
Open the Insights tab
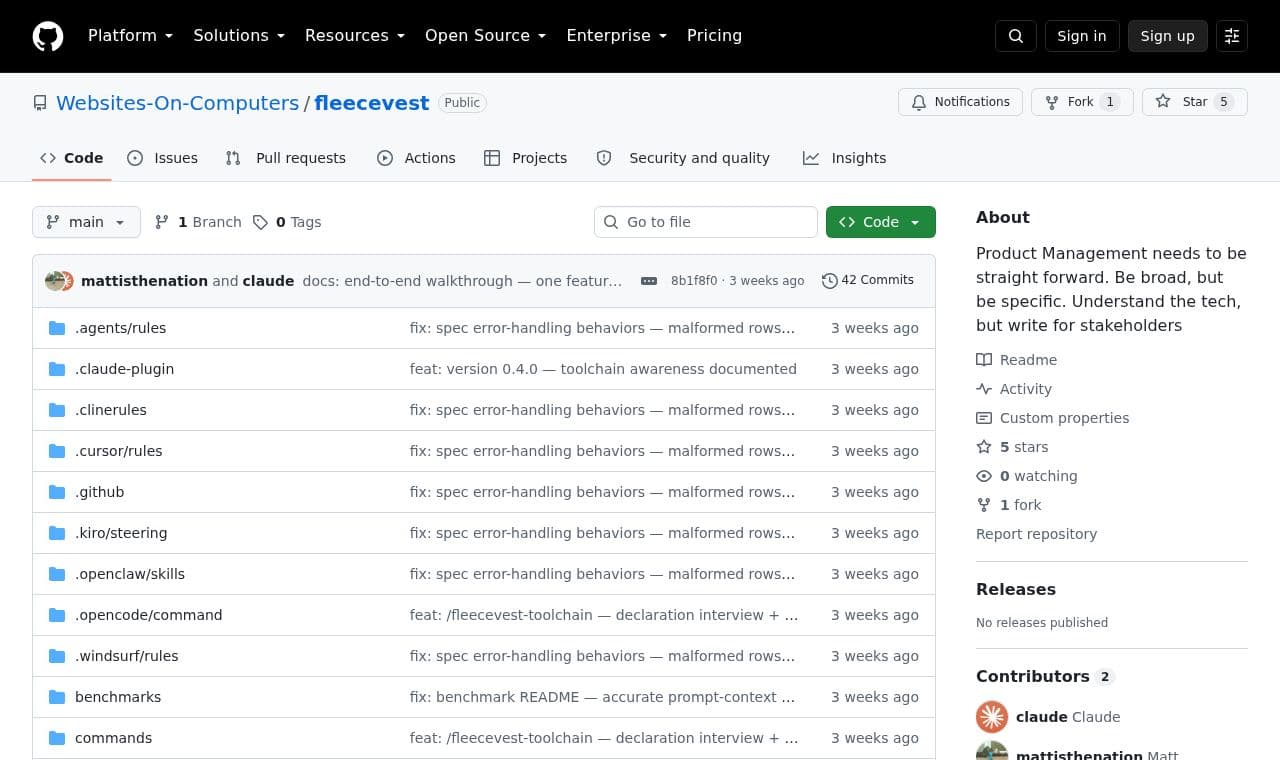(x=844, y=158)
